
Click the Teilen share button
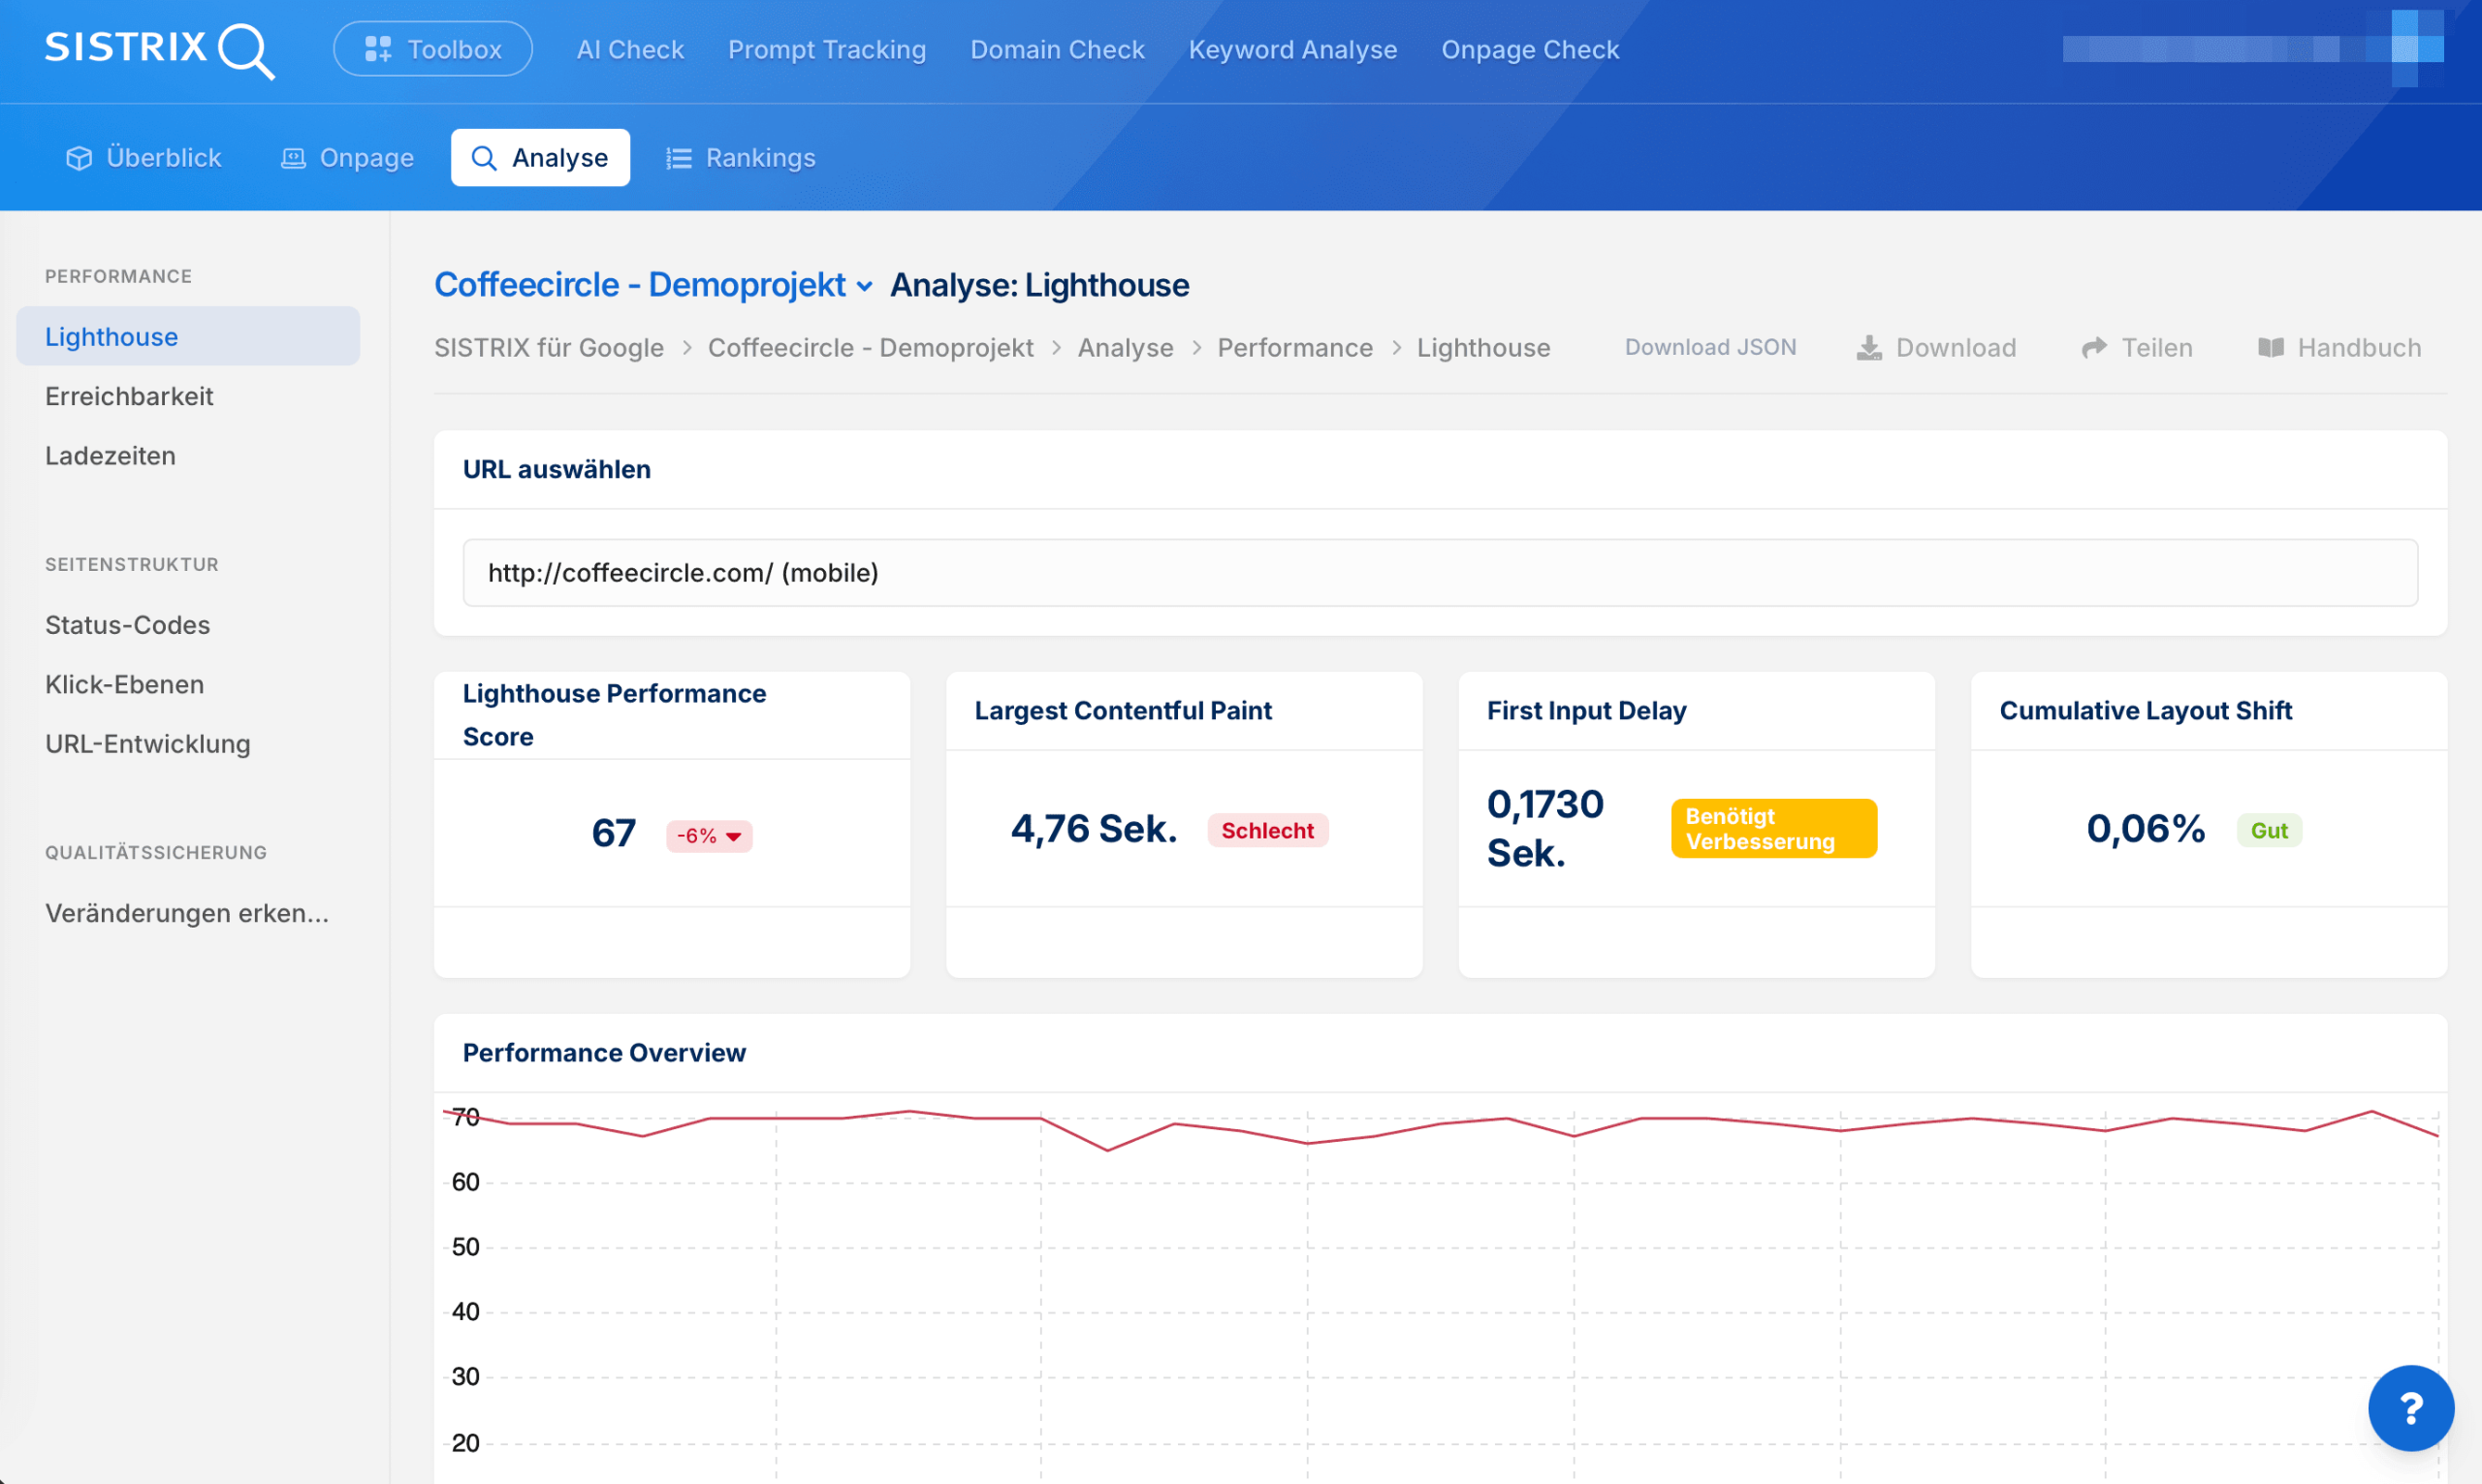(x=2137, y=347)
